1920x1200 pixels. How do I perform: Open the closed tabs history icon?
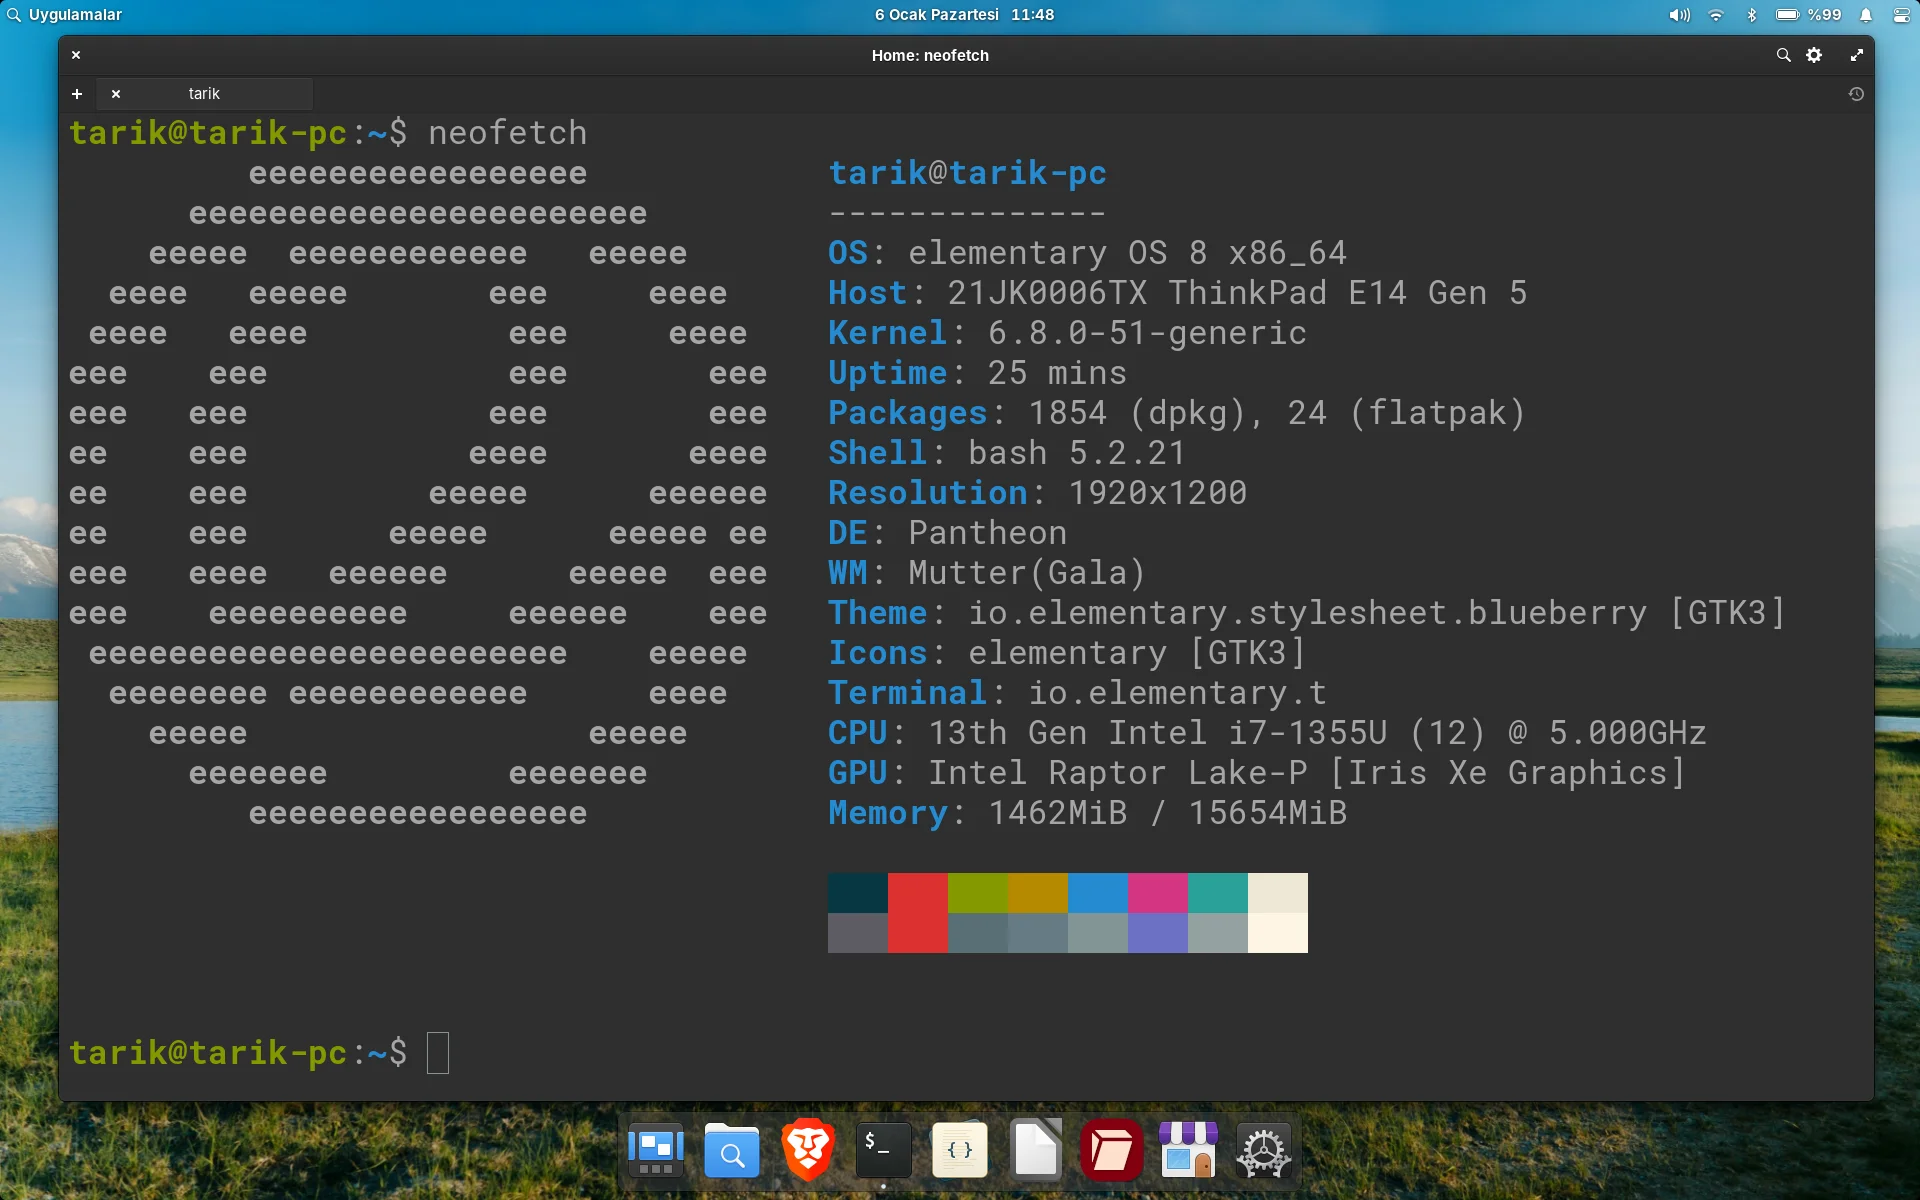point(1856,94)
